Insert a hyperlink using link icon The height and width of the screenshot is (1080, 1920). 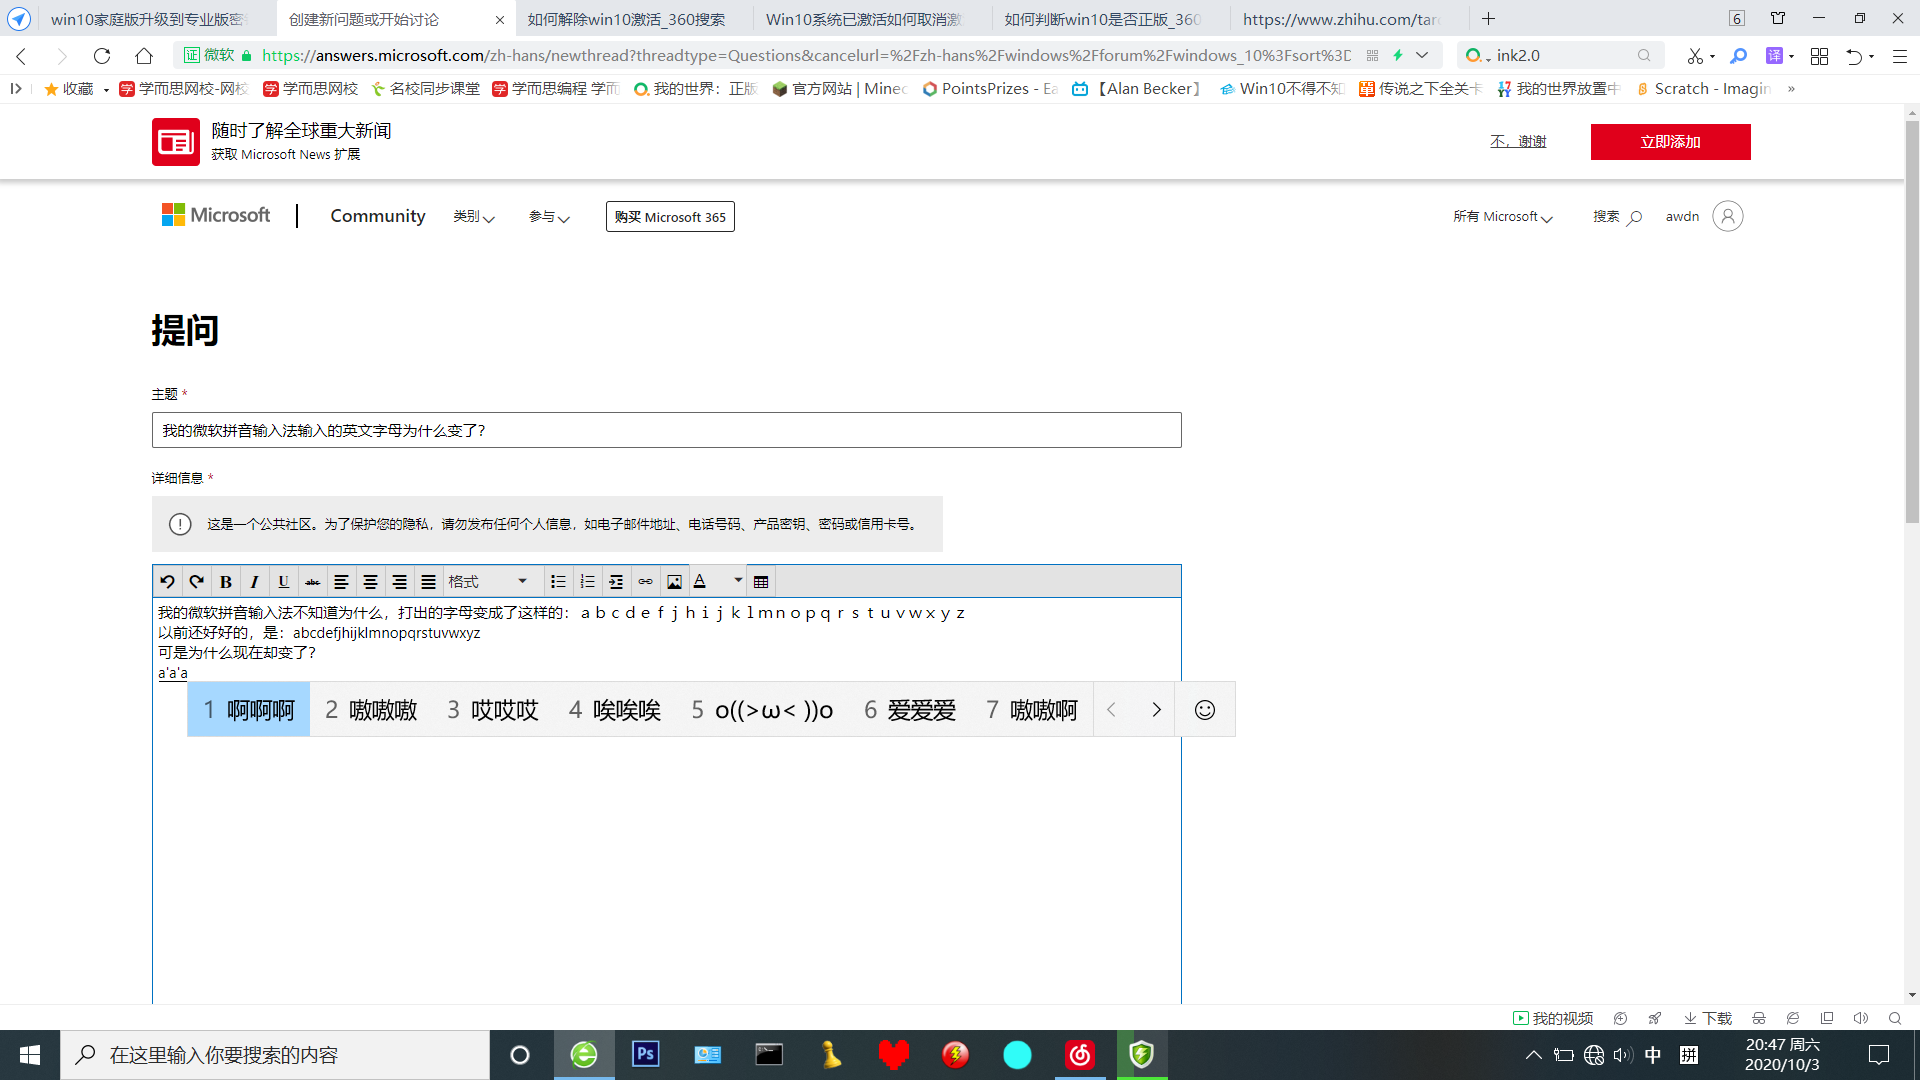click(x=645, y=582)
